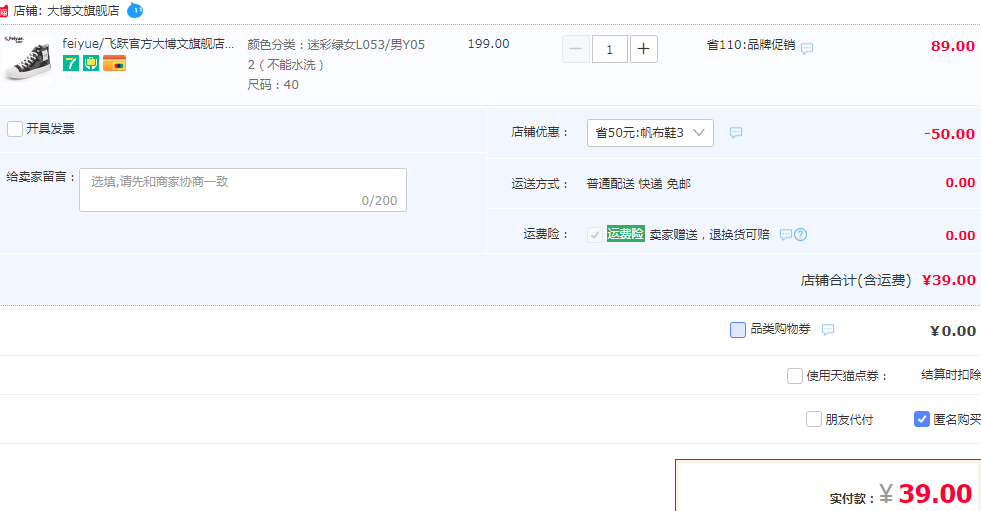The width and height of the screenshot is (981, 511).
Task: Click comment icon beside store discount dropdown
Action: [736, 133]
